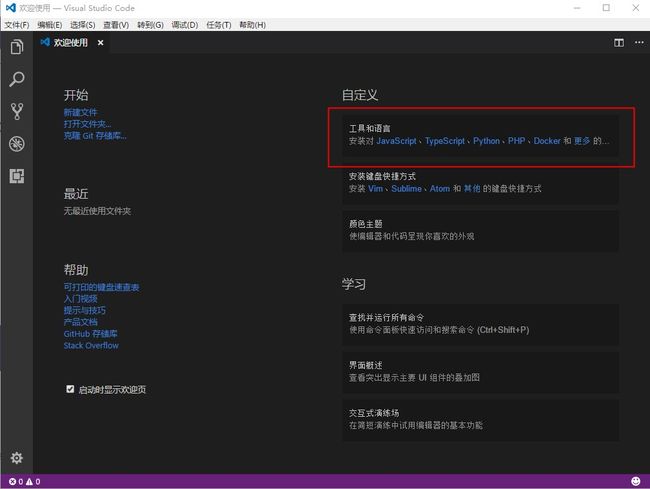This screenshot has width=650, height=489.
Task: Open the 产品文档 link
Action: pyautogui.click(x=80, y=322)
